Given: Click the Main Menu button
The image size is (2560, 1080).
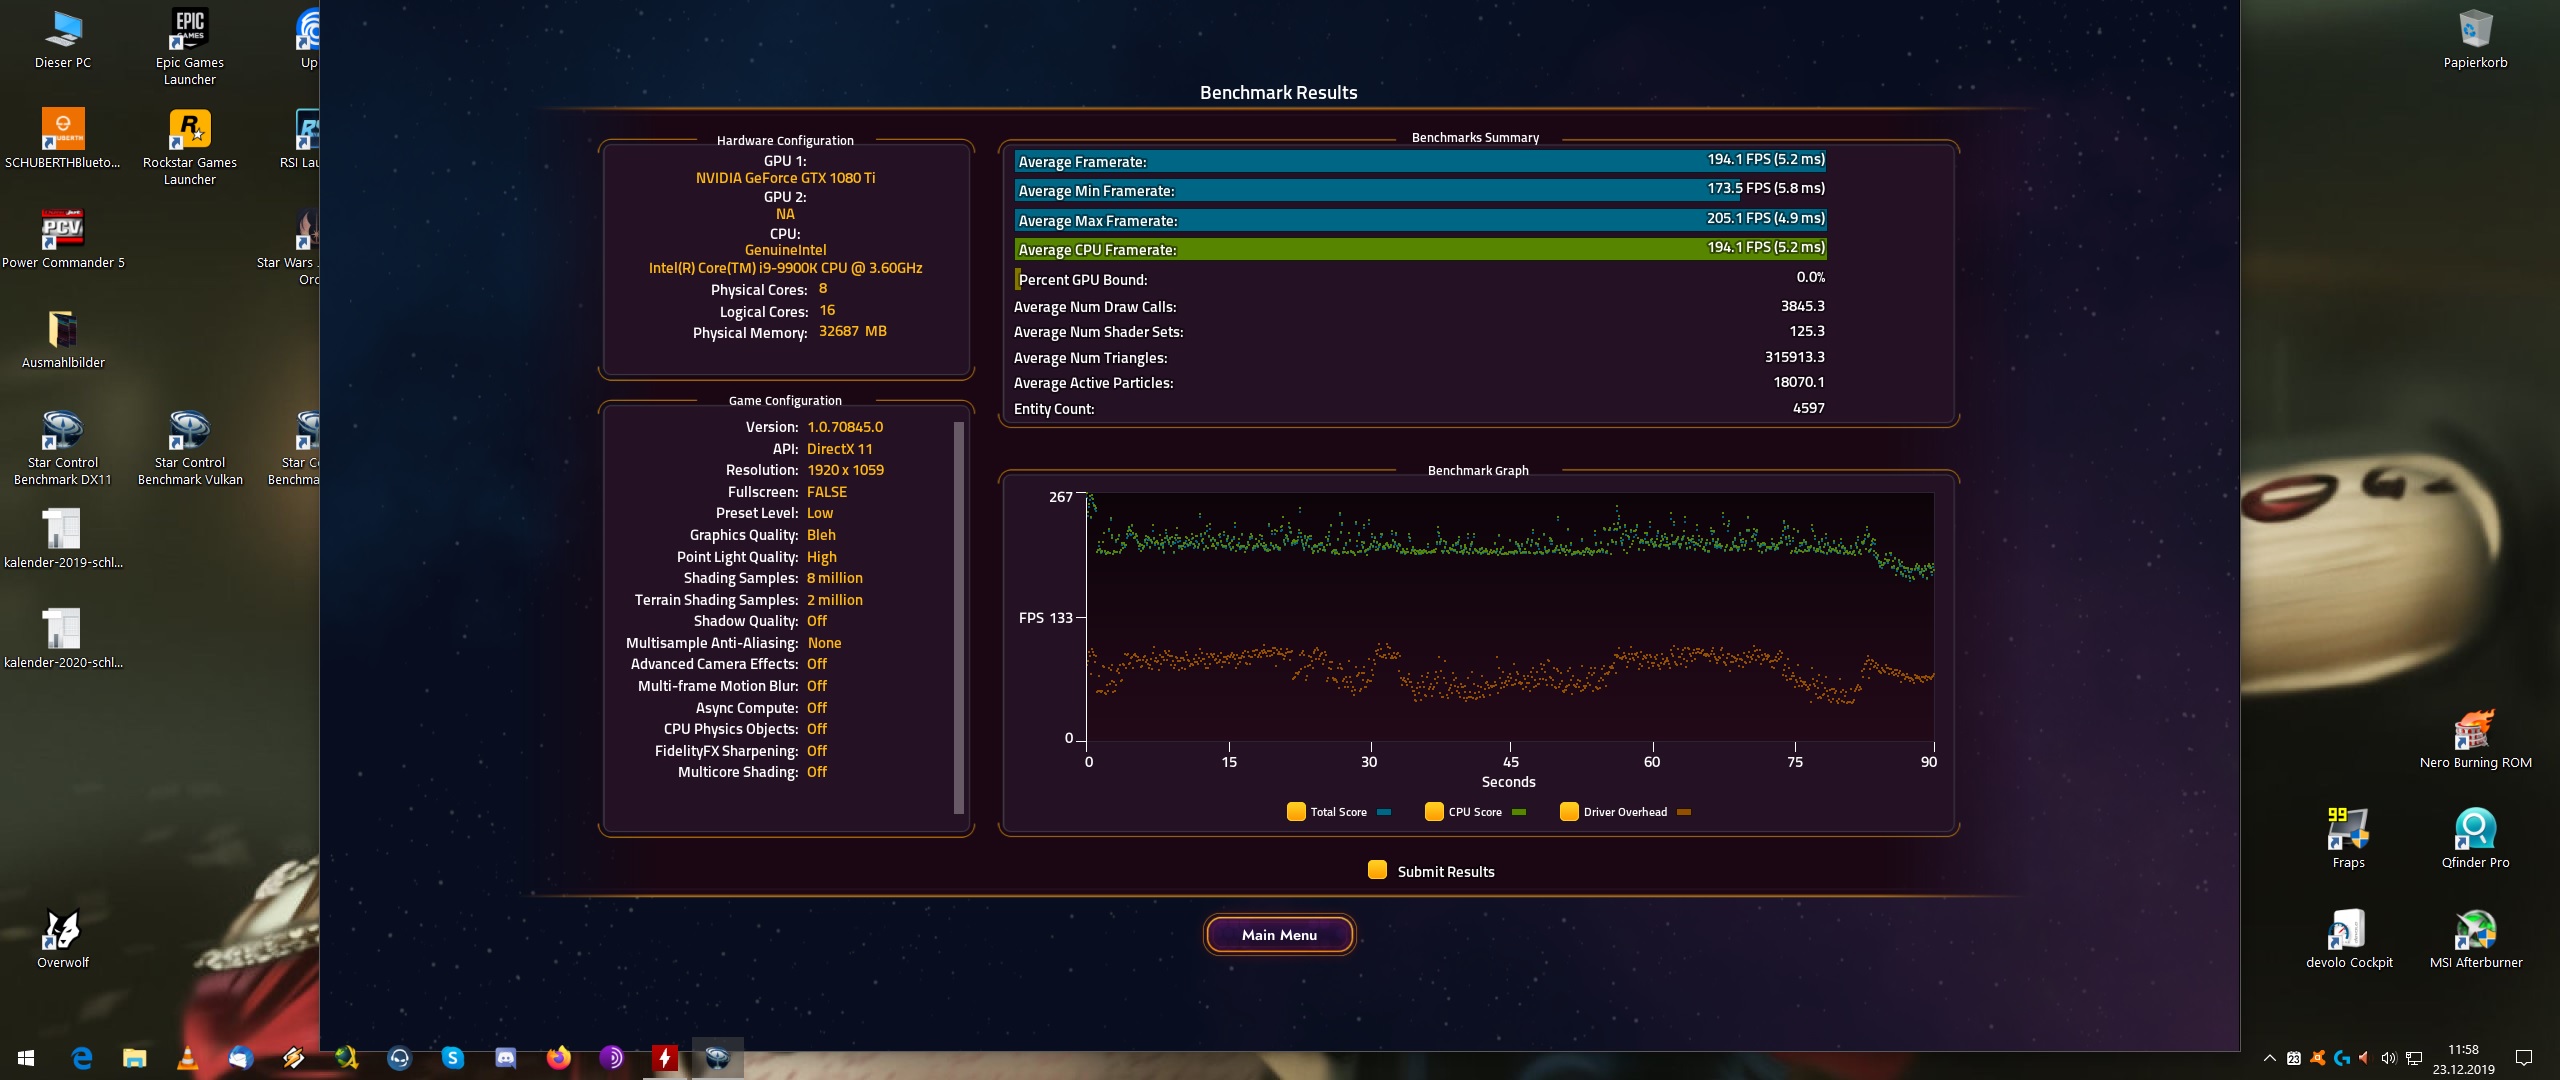Looking at the screenshot, I should [x=1279, y=935].
